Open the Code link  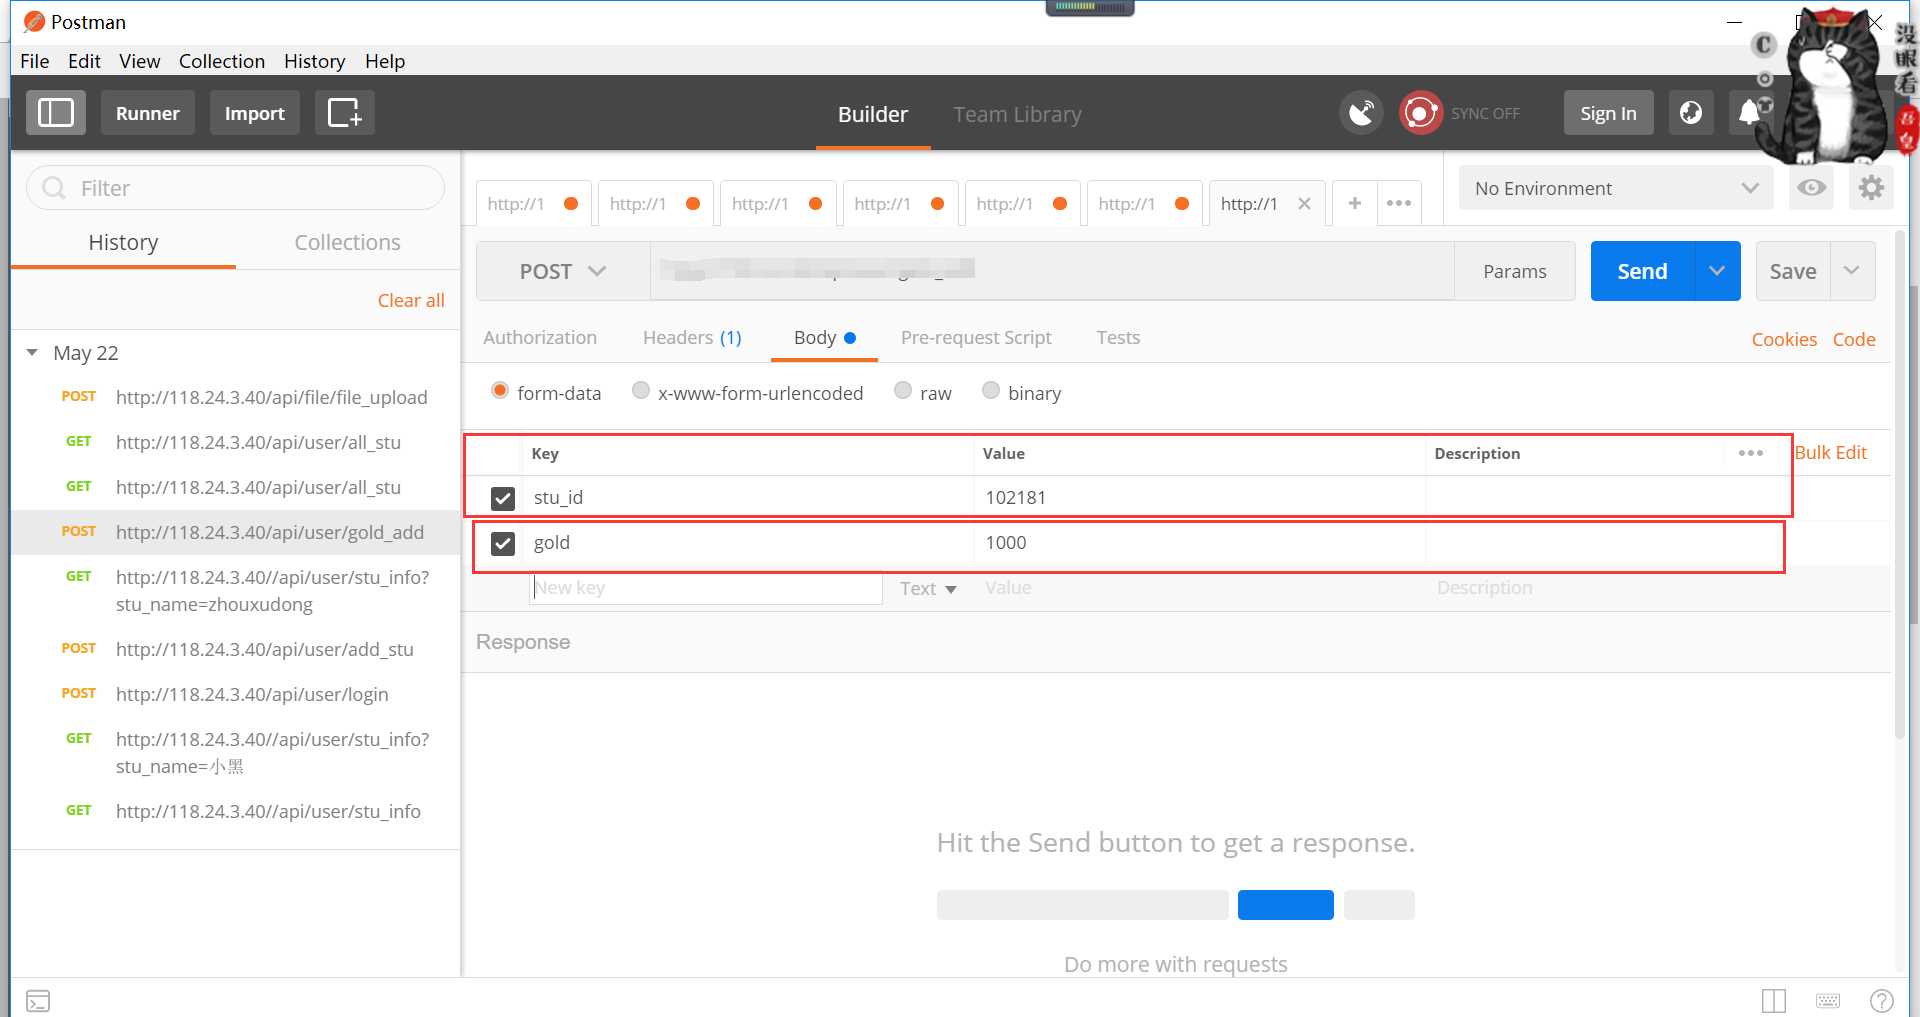pos(1854,339)
